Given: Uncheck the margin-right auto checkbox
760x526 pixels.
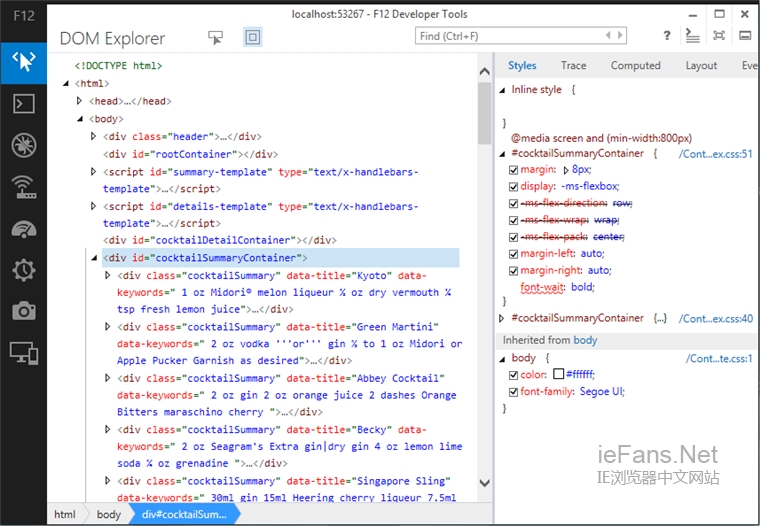Looking at the screenshot, I should click(513, 271).
